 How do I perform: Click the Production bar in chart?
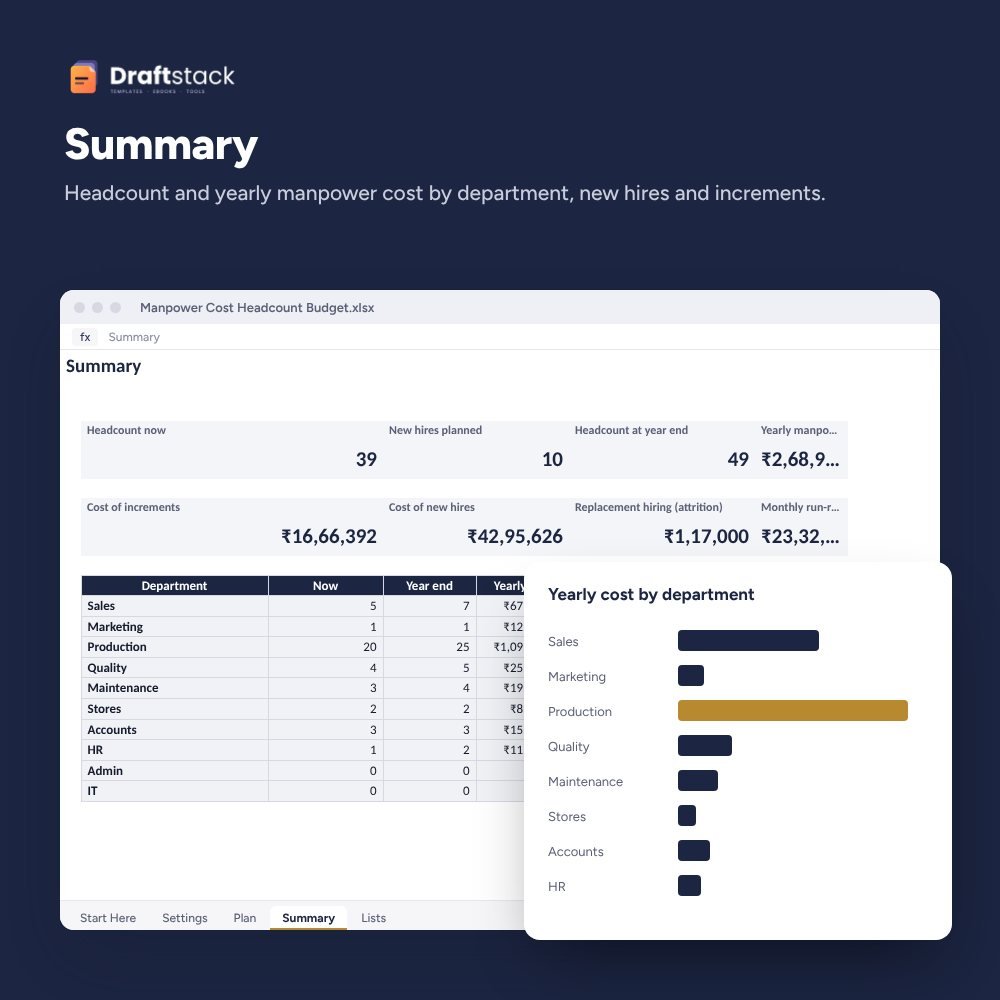(793, 710)
